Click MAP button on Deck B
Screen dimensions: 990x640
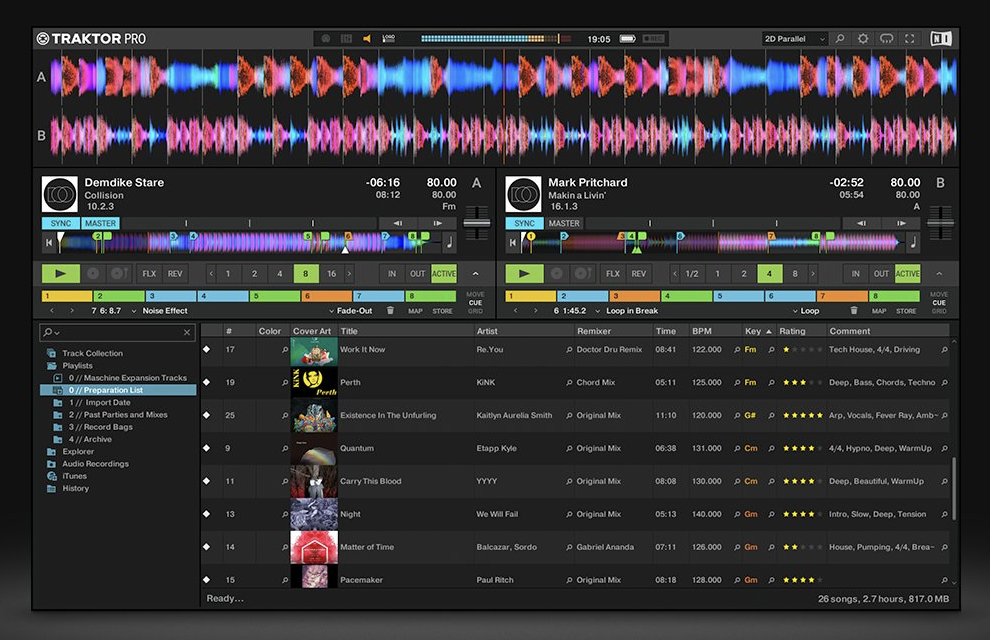click(879, 311)
